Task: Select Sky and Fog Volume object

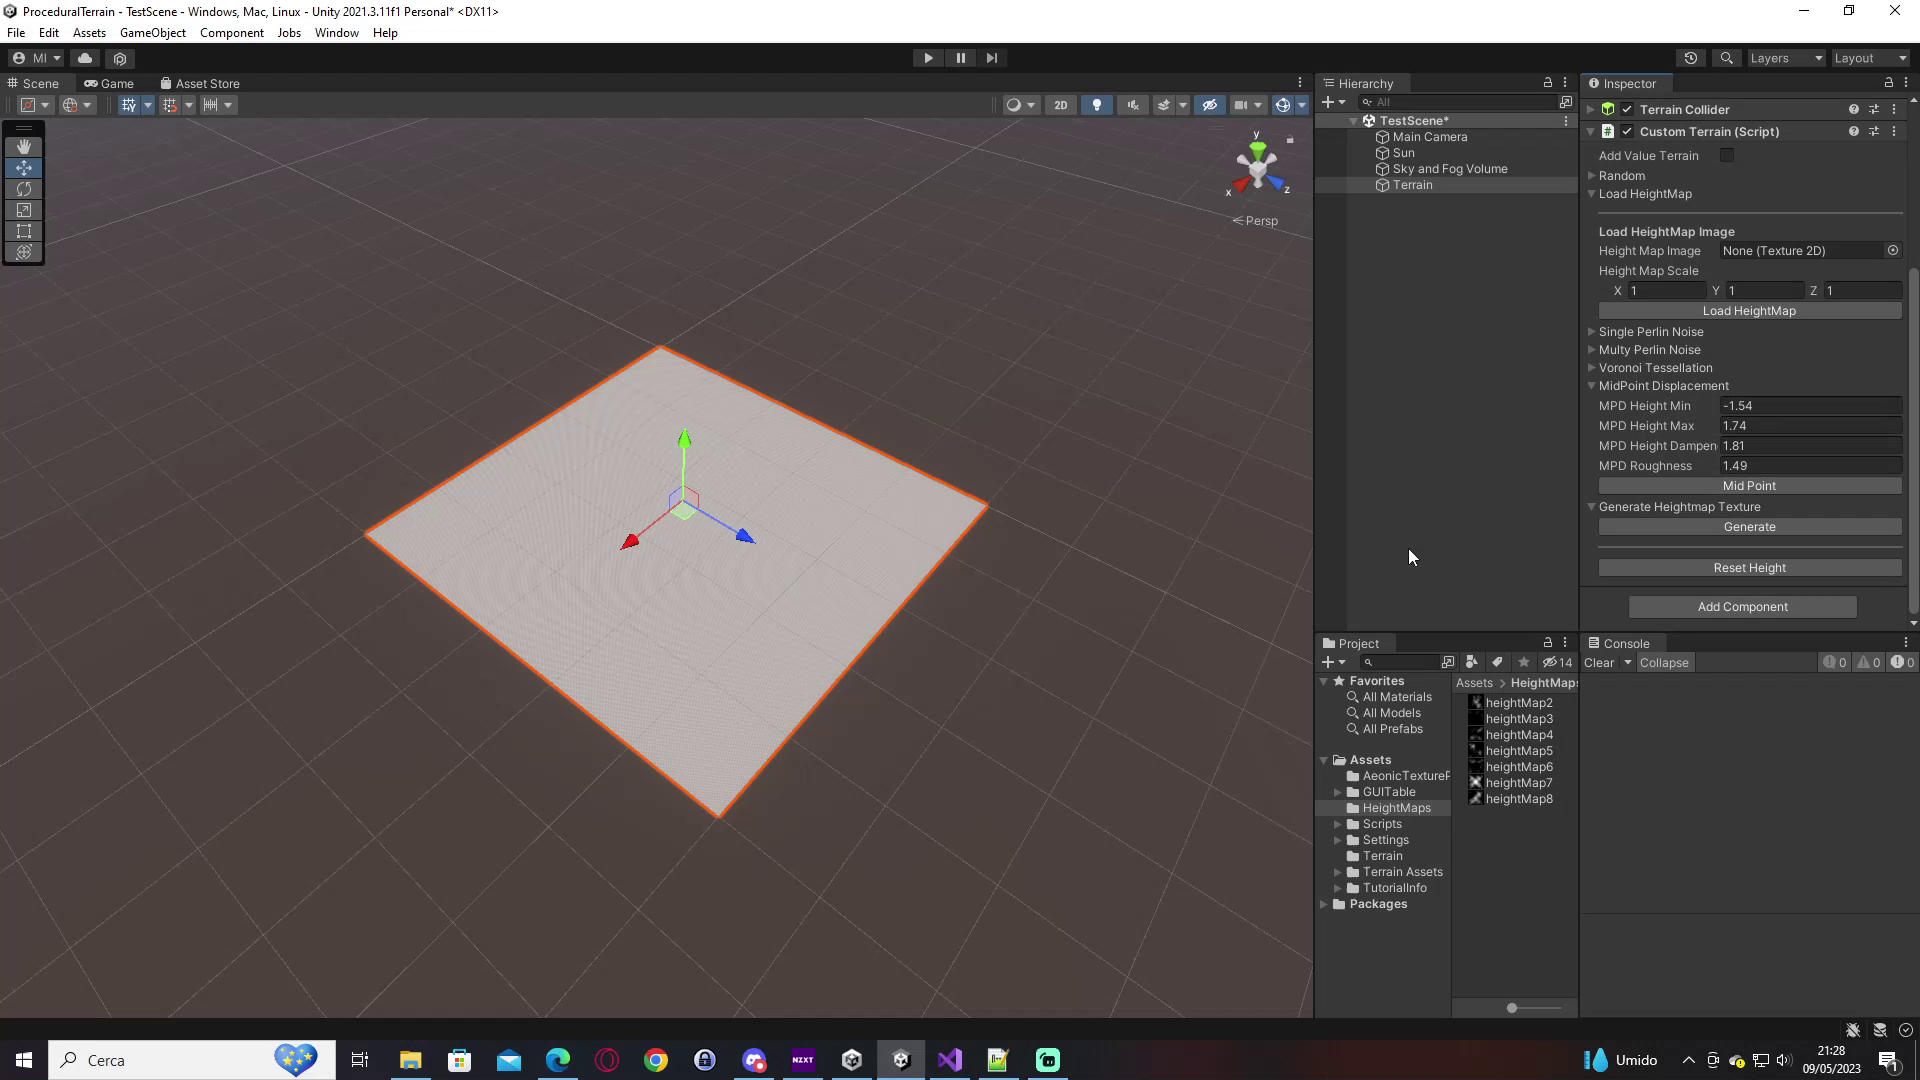Action: click(1449, 169)
